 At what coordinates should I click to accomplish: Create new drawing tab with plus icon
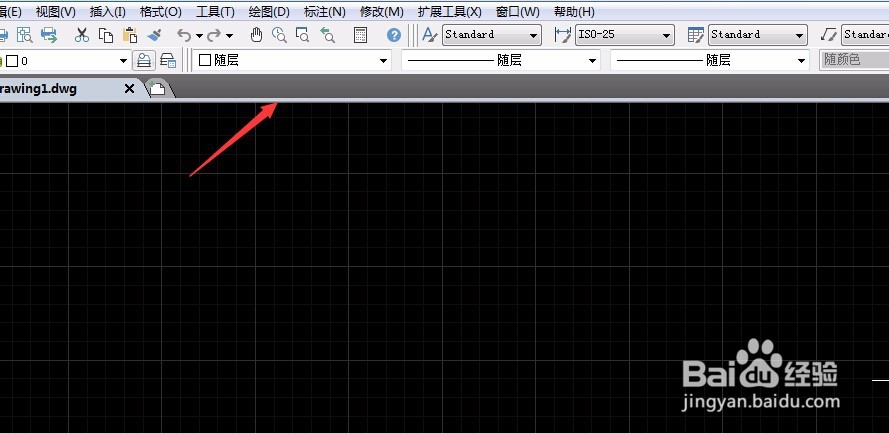pyautogui.click(x=158, y=88)
